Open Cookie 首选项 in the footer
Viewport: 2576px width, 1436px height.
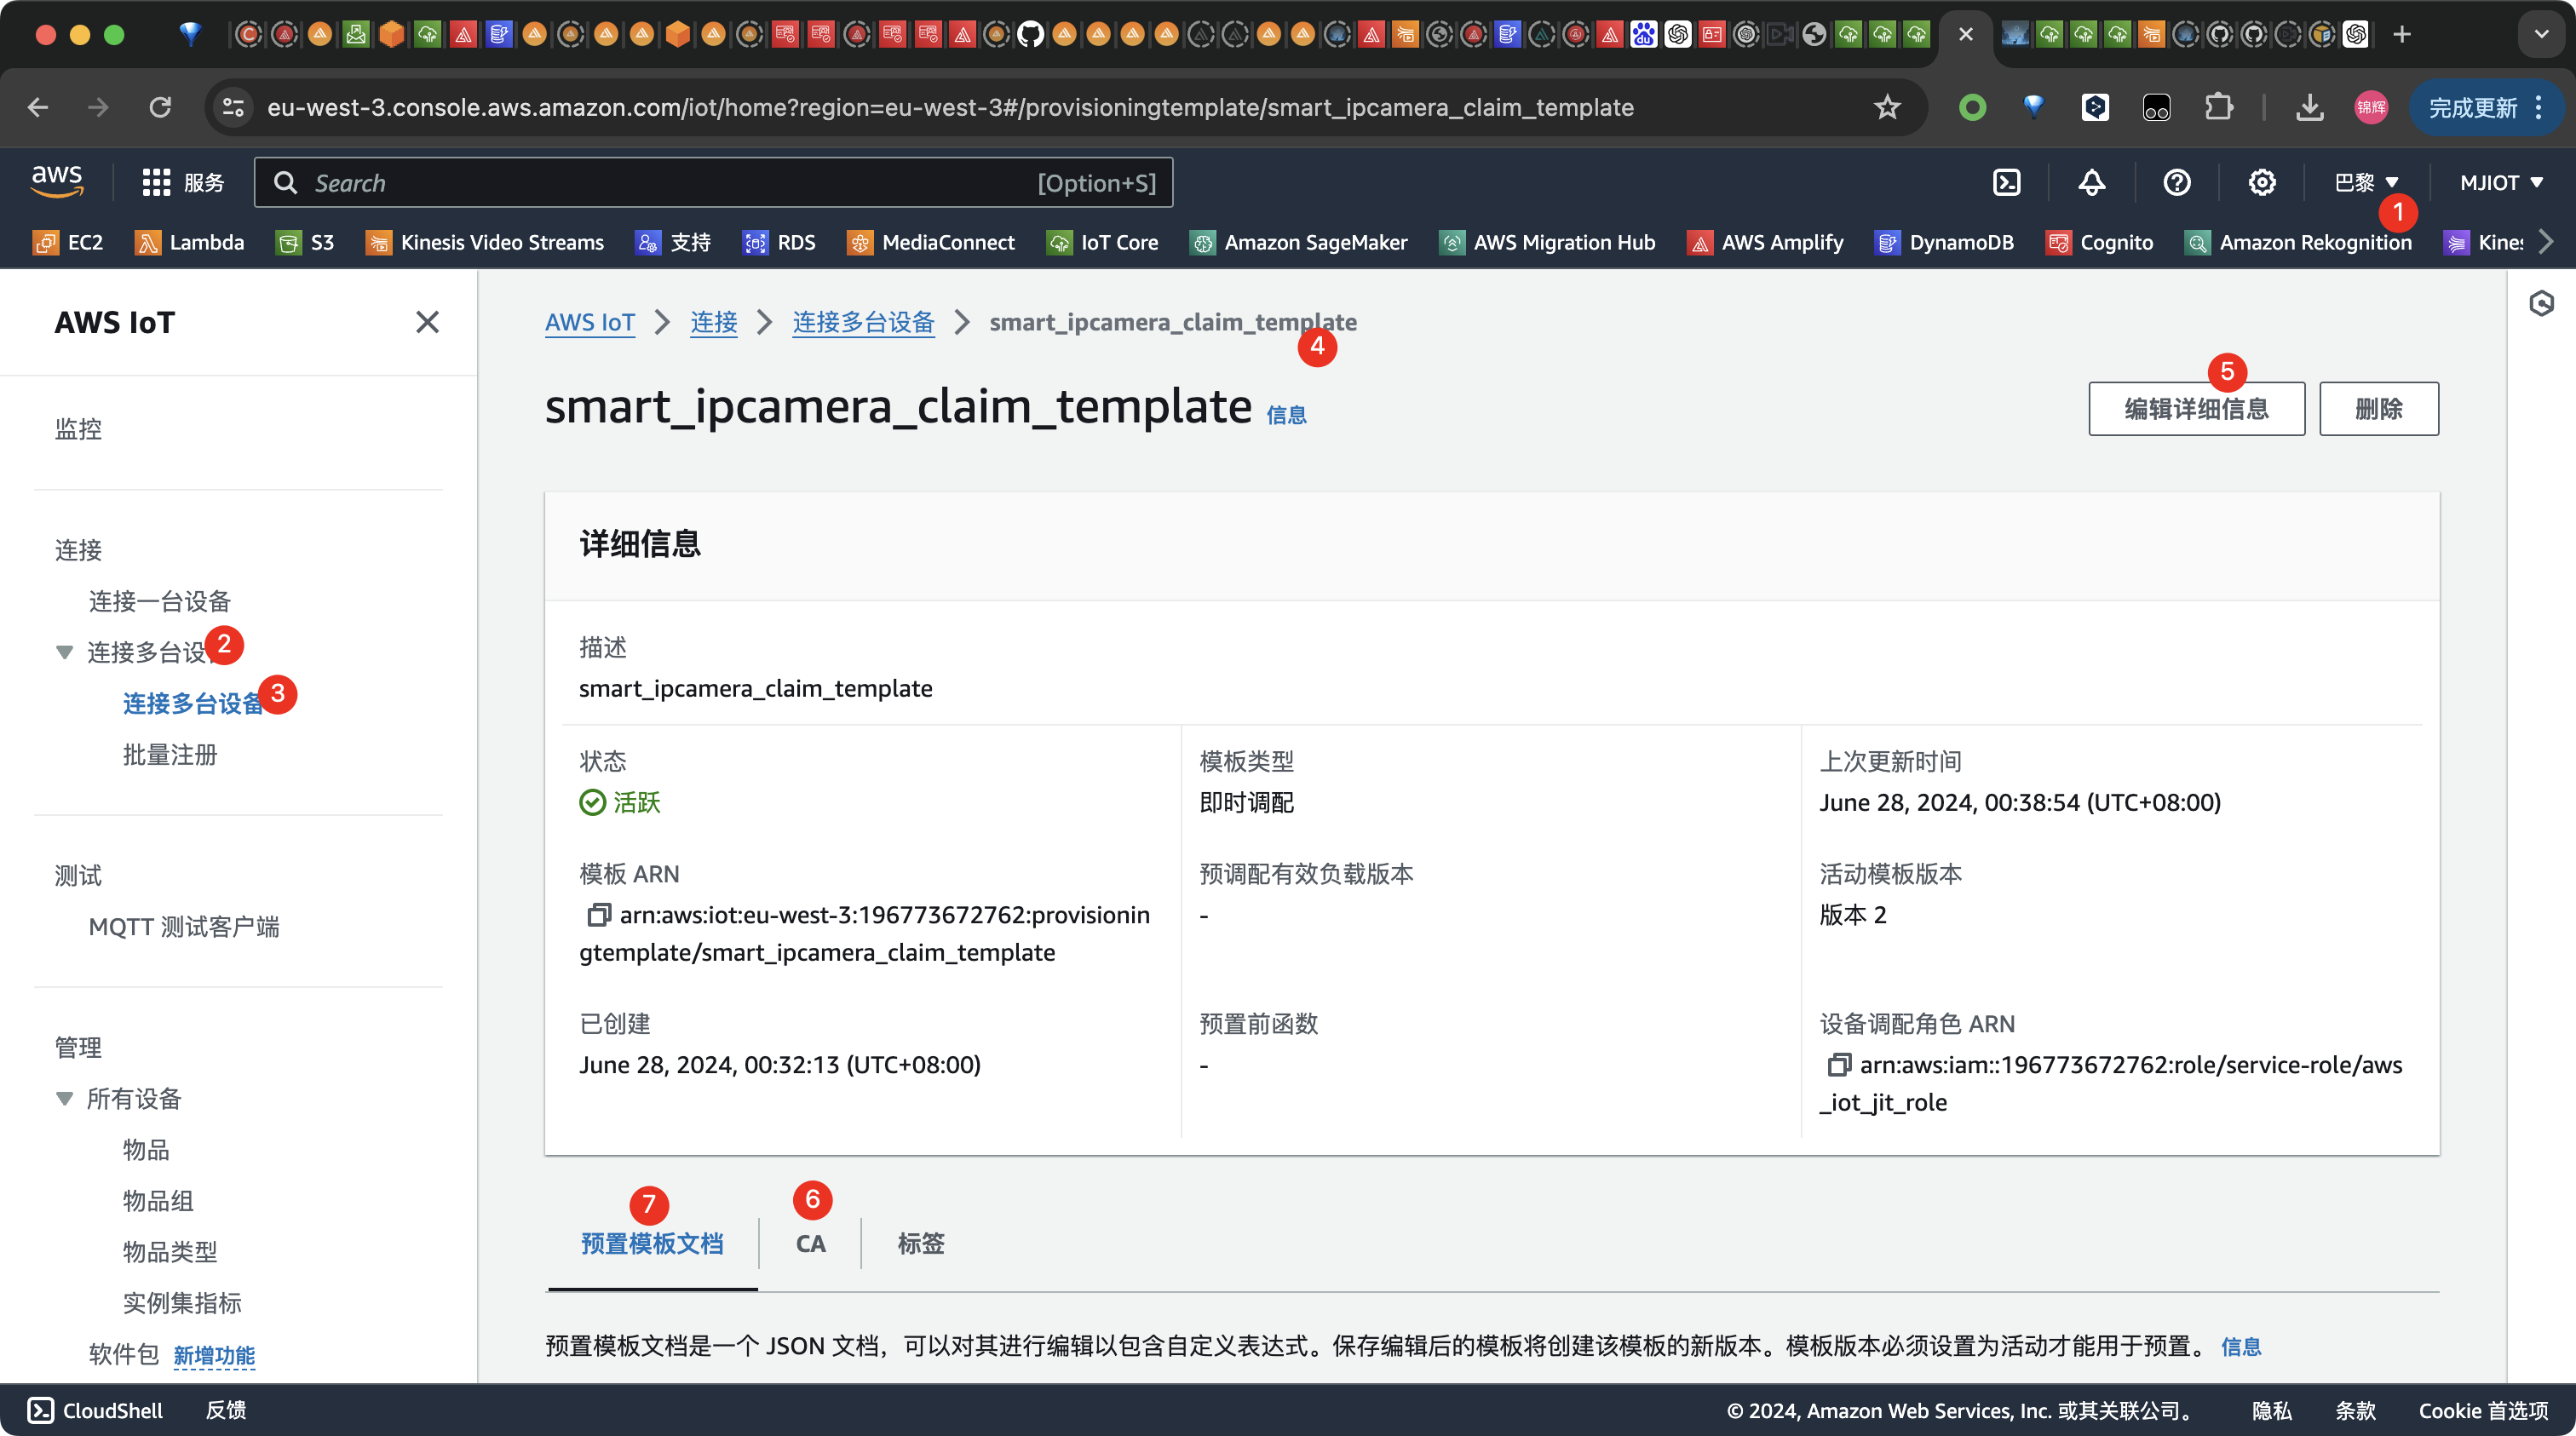[2483, 1410]
